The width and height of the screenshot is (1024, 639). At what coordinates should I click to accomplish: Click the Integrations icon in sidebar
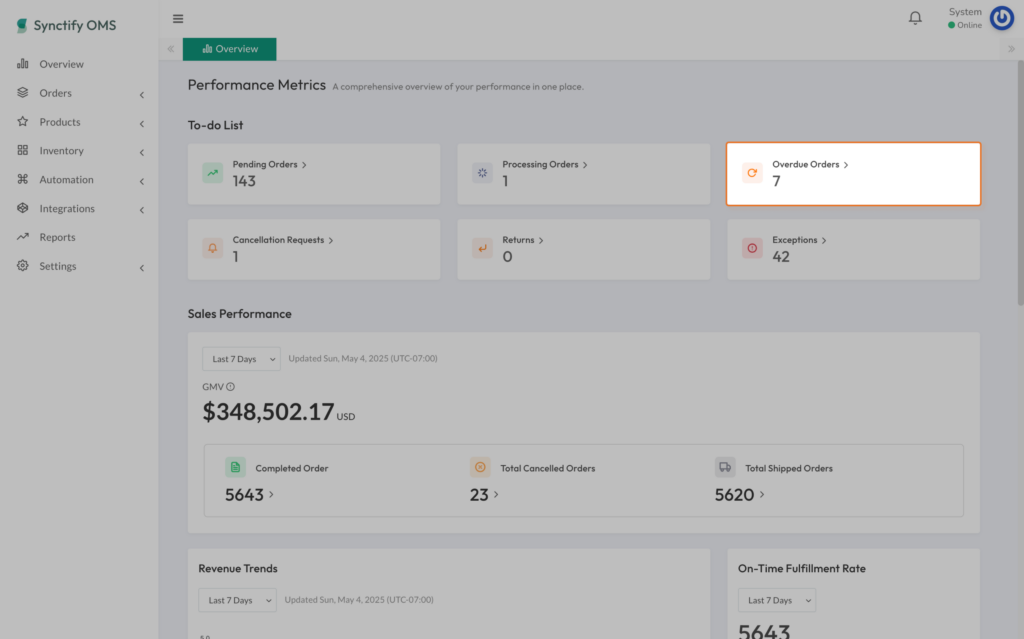click(x=23, y=207)
